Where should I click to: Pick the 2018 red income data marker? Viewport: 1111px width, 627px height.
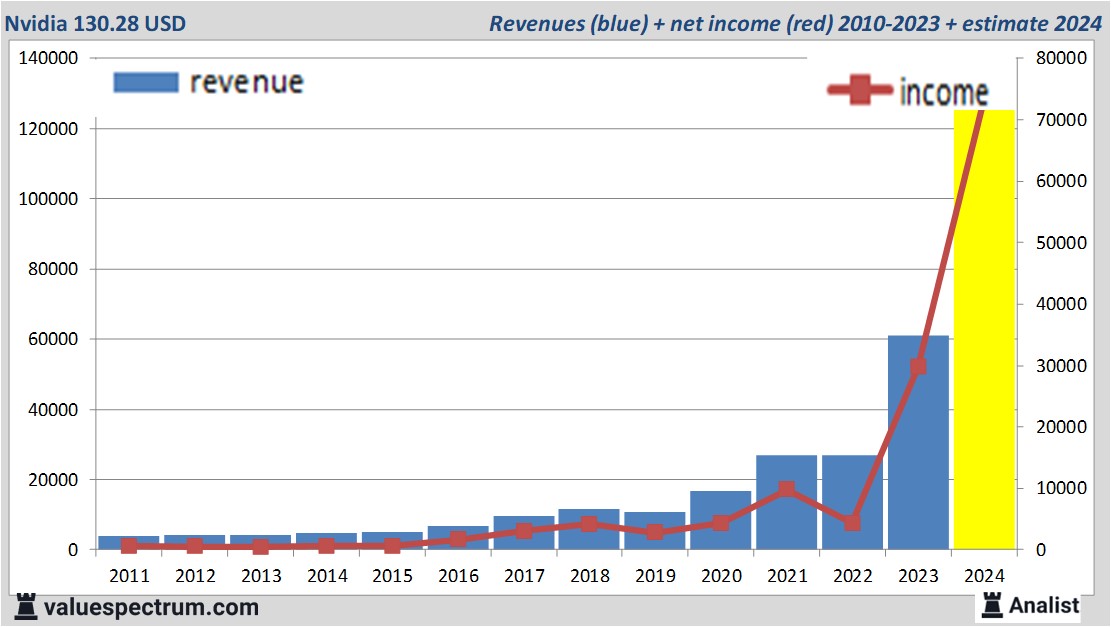click(x=589, y=524)
